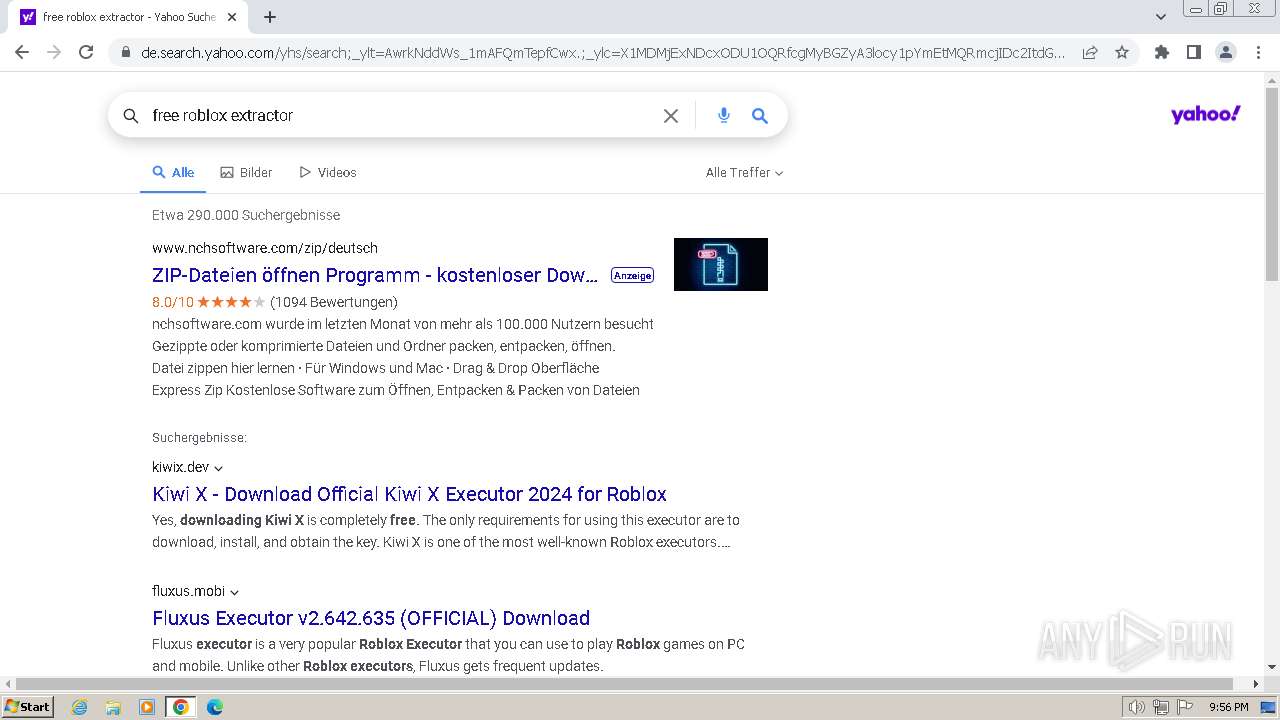This screenshot has height=720, width=1280.
Task: Bookmark this page with the star
Action: tap(1122, 52)
